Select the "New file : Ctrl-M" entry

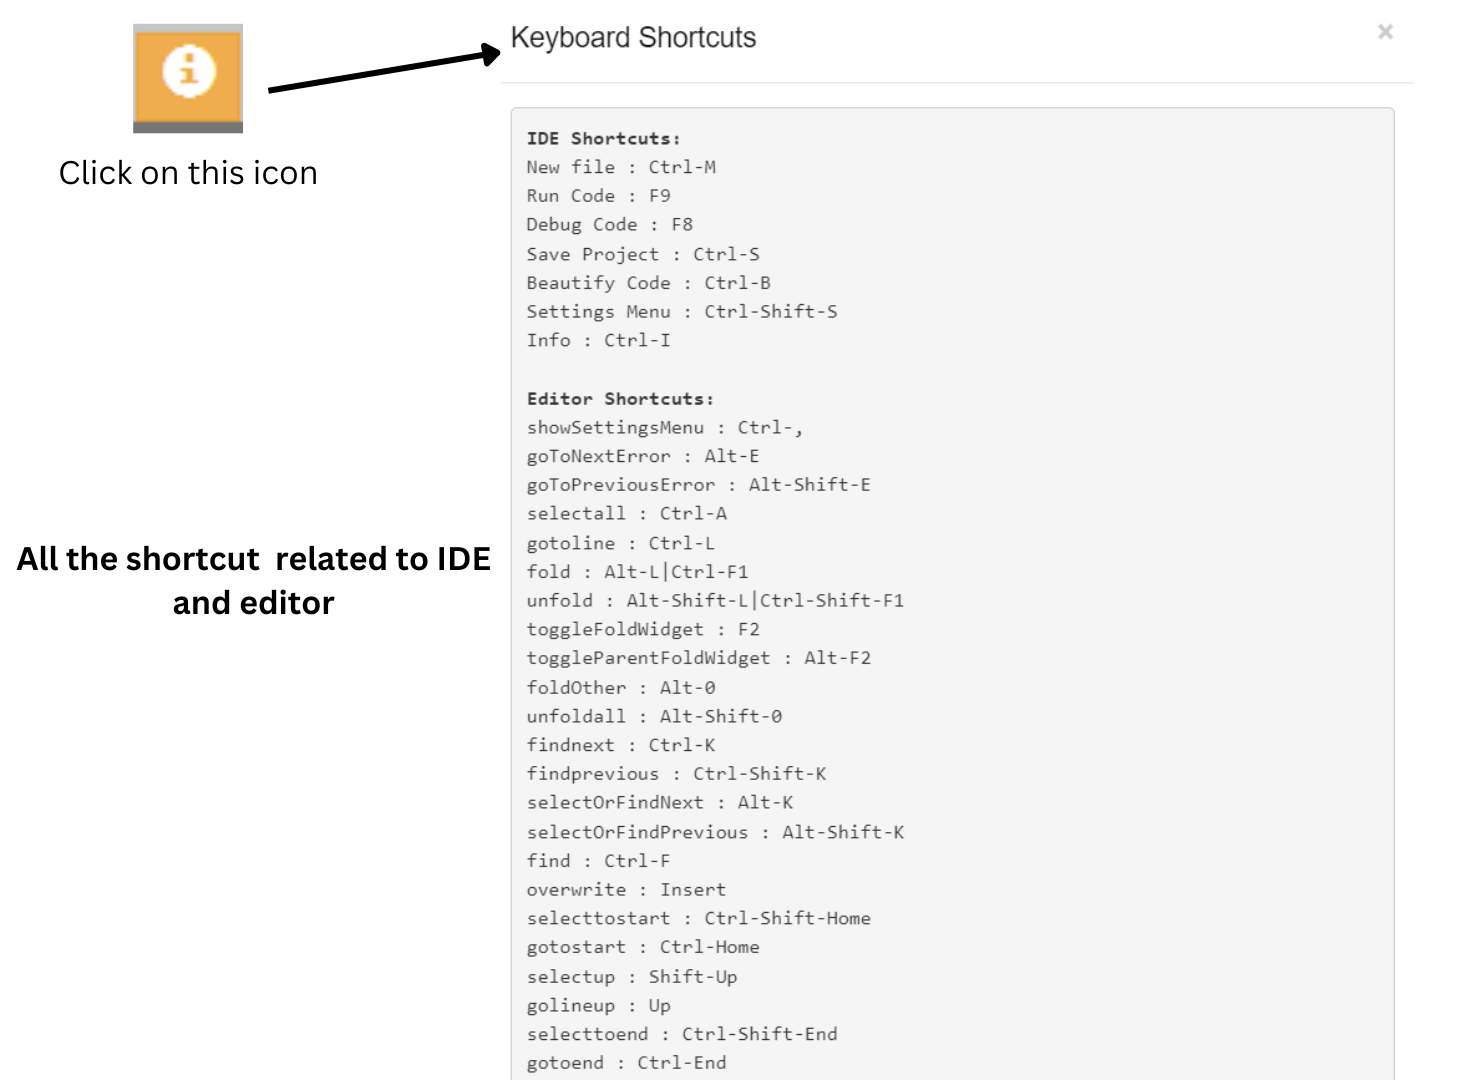622,167
